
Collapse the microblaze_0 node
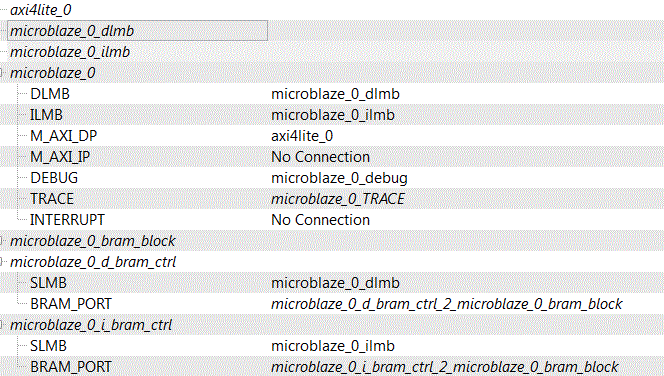coord(1,73)
